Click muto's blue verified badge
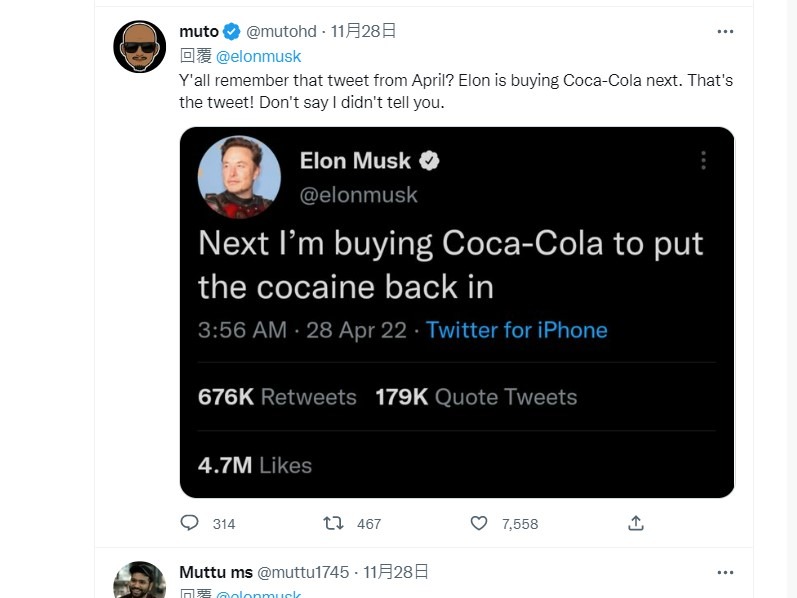 232,32
